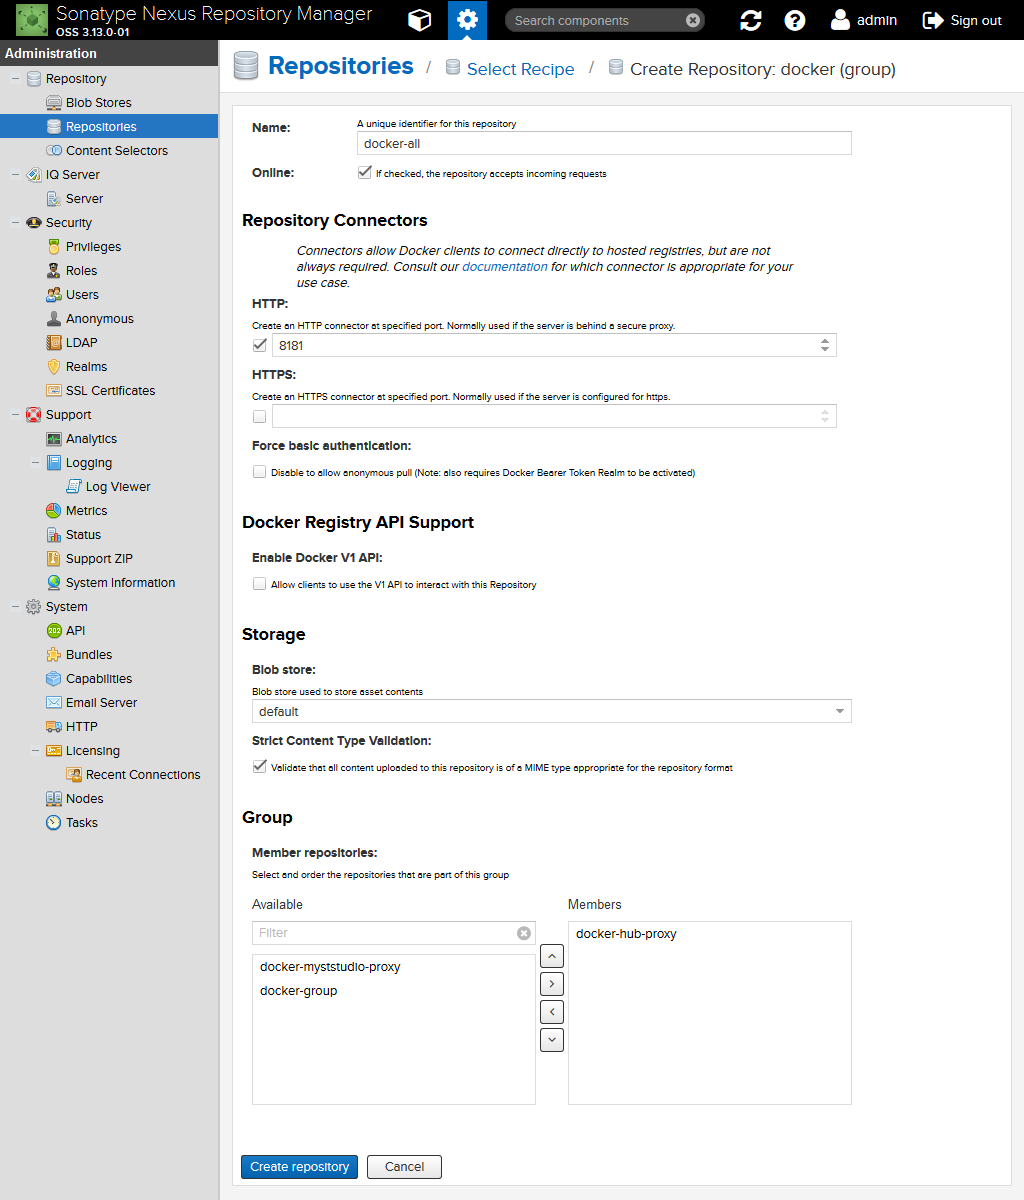Viewport: 1024px width, 1200px height.
Task: Click the admin user icon
Action: [x=840, y=20]
